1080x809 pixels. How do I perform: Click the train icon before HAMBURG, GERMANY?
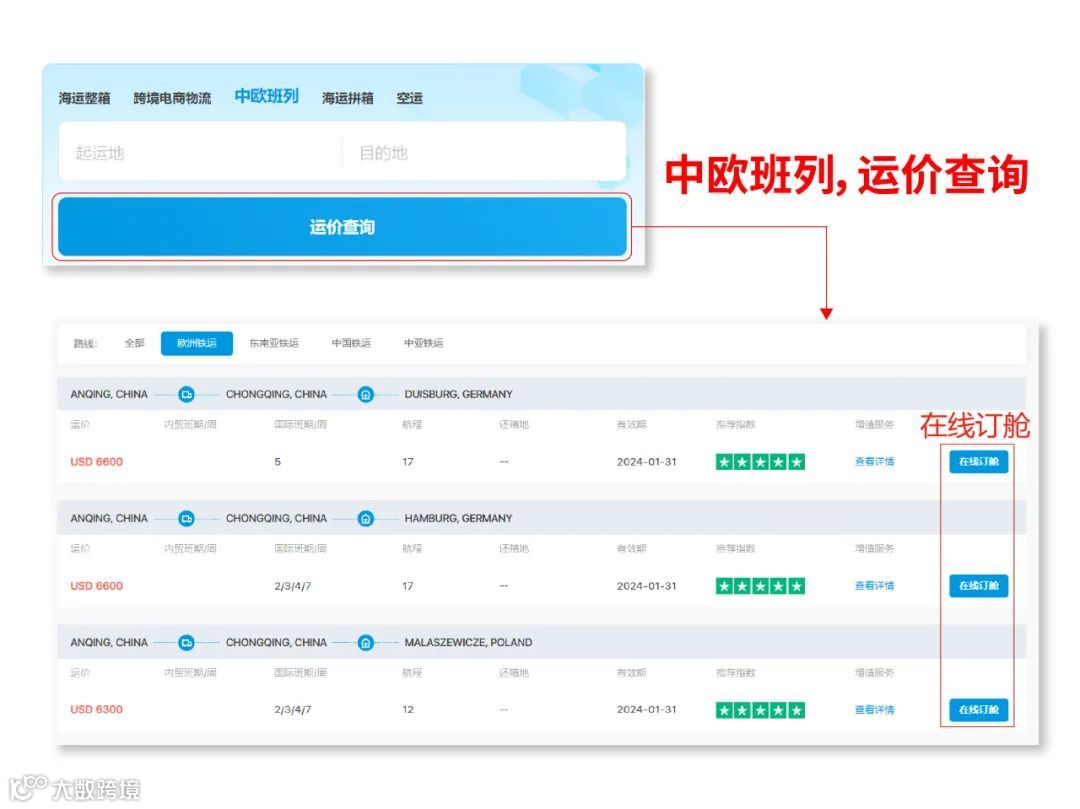coord(366,518)
